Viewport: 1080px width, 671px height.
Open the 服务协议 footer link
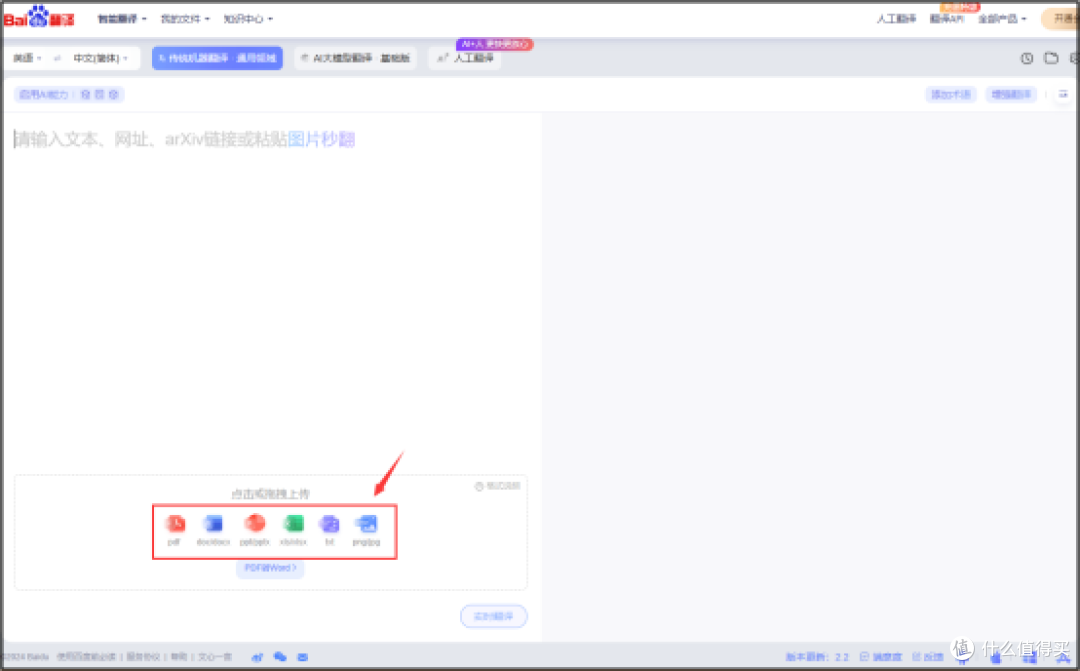[x=143, y=657]
